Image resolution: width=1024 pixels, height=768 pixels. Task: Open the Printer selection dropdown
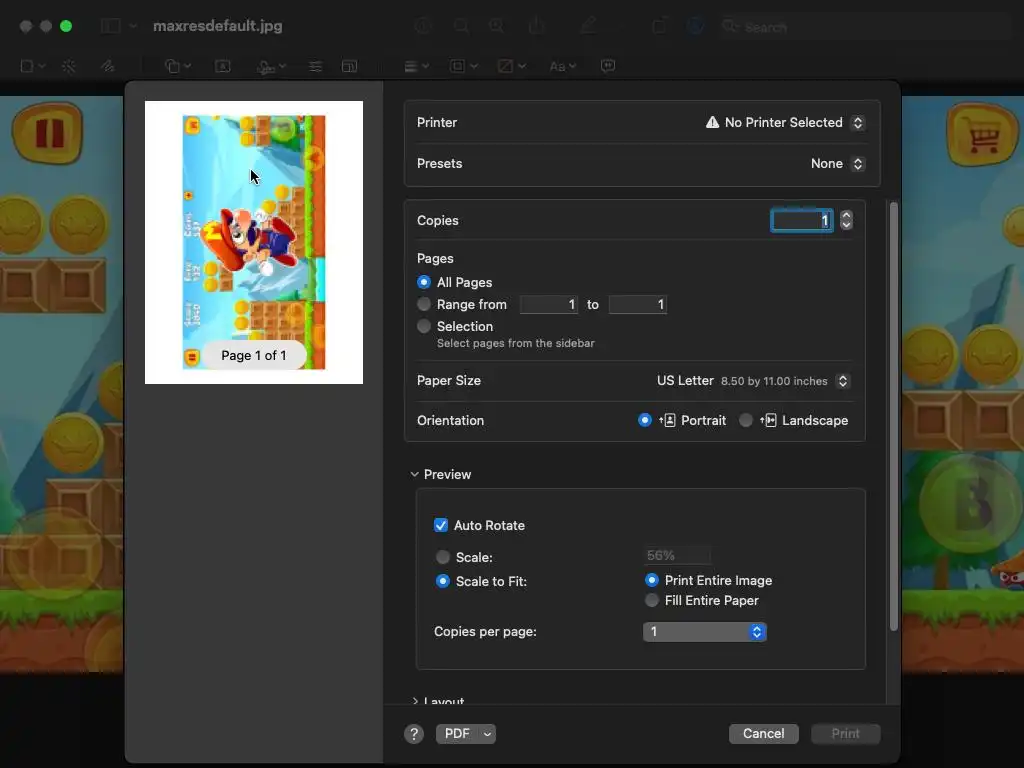click(858, 123)
